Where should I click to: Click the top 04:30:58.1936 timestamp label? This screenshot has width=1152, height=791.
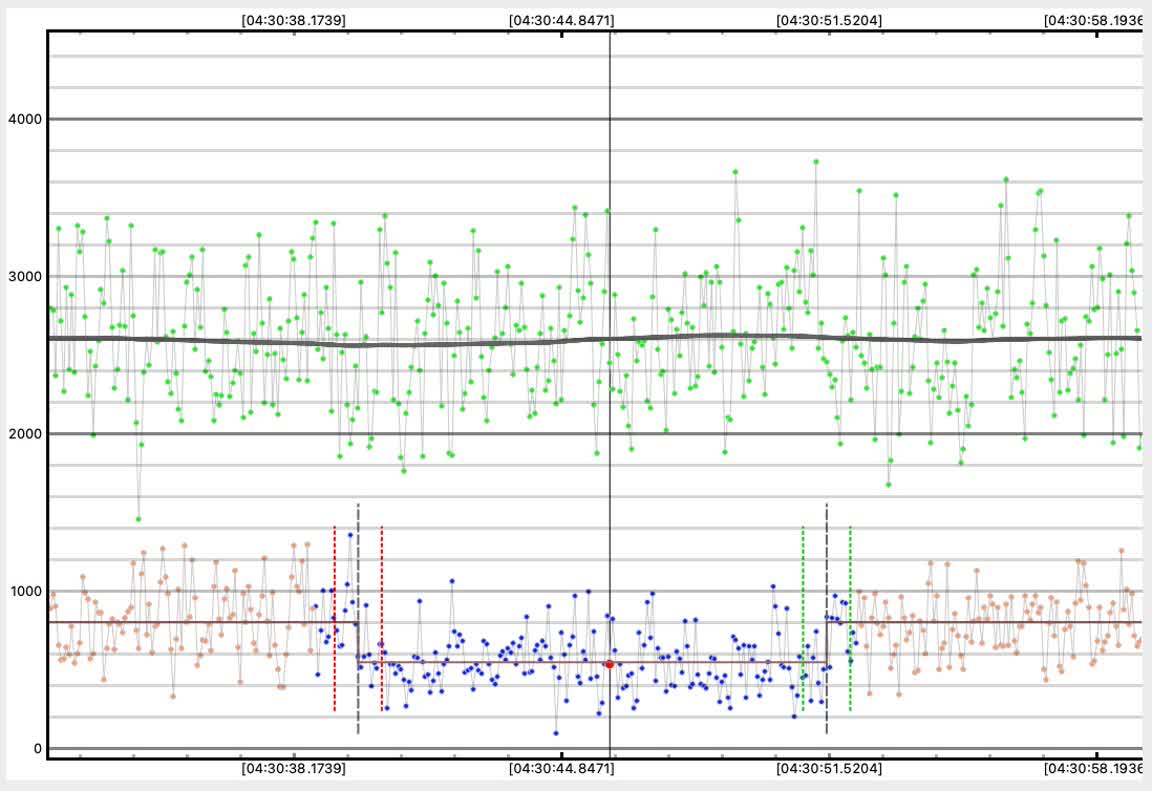pos(1096,19)
